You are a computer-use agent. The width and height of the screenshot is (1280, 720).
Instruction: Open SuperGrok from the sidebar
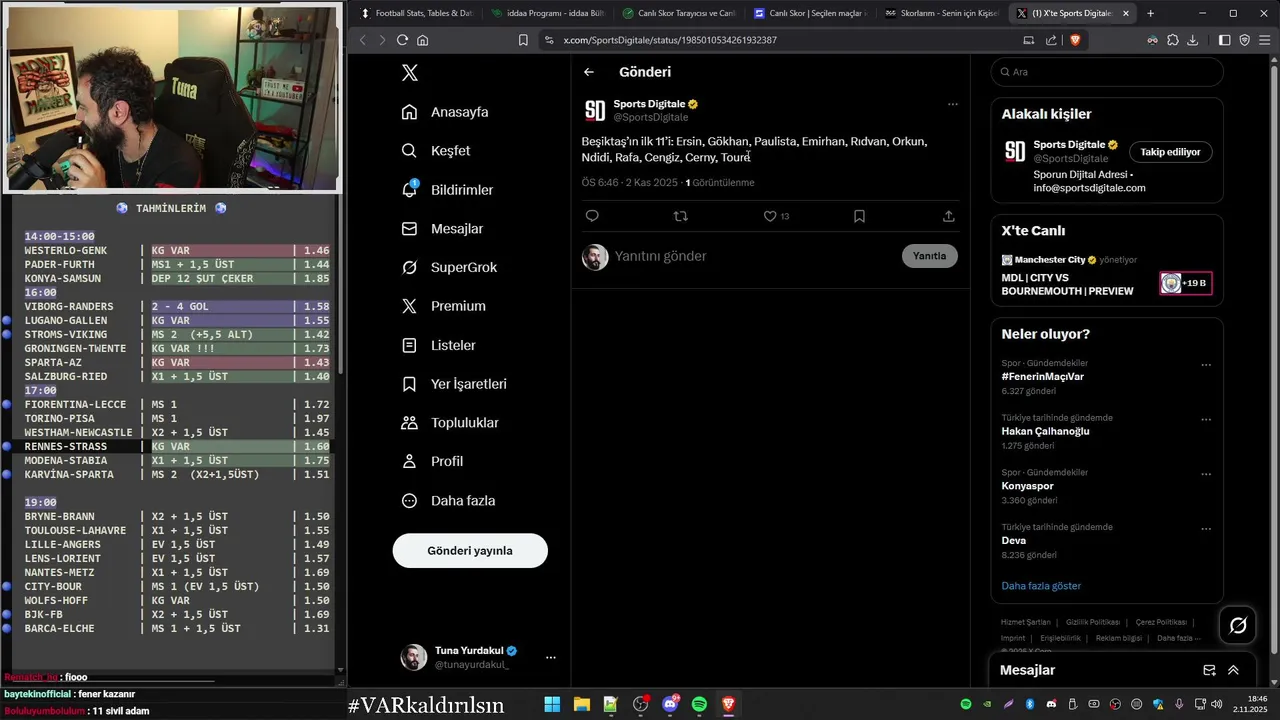[x=449, y=268]
